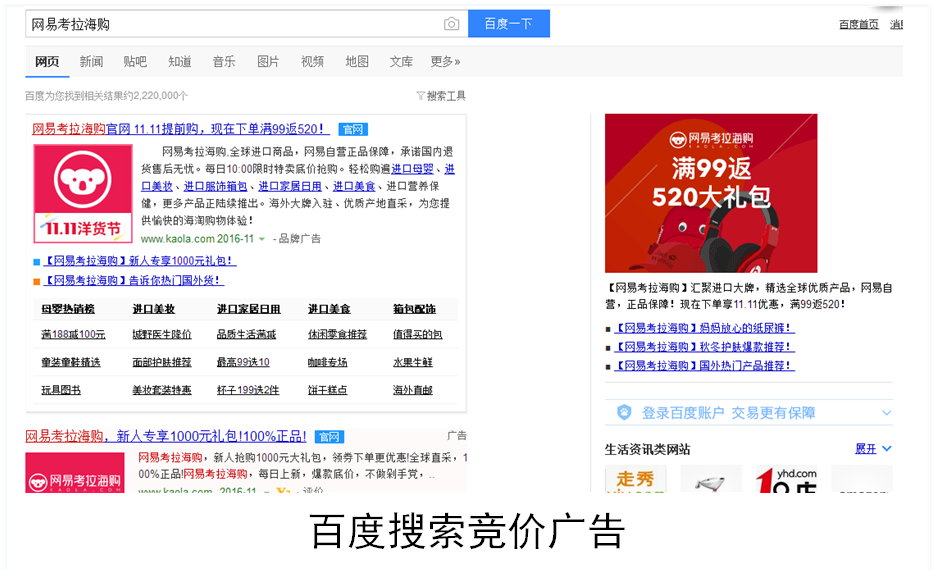Screen dimensions: 935x570
Task: Open the 进口美妆 column heading
Action: coord(153,309)
